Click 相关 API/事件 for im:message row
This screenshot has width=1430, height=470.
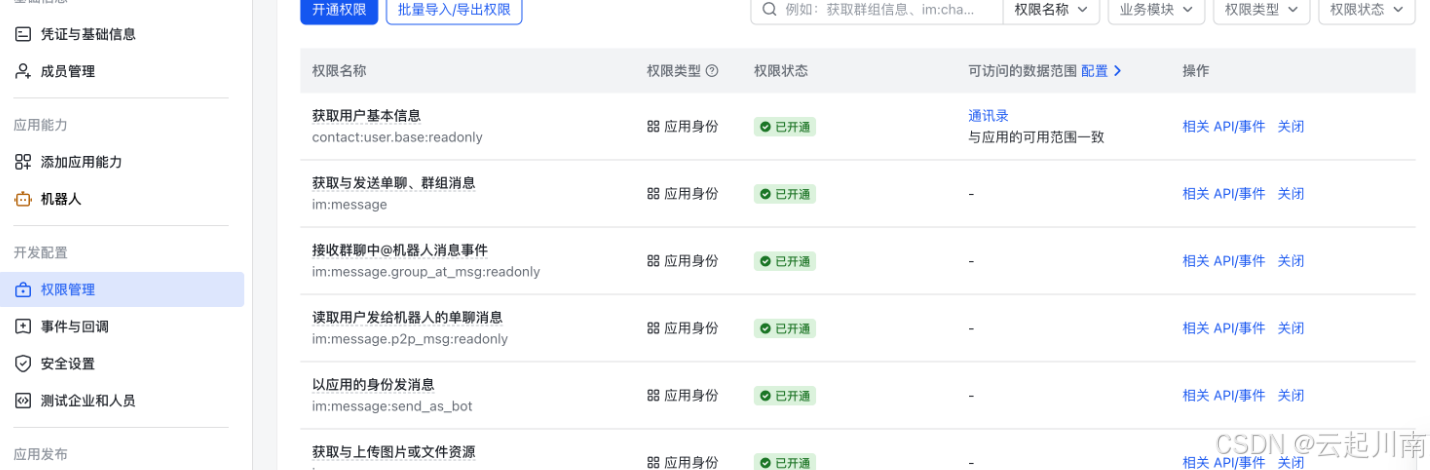[1223, 194]
